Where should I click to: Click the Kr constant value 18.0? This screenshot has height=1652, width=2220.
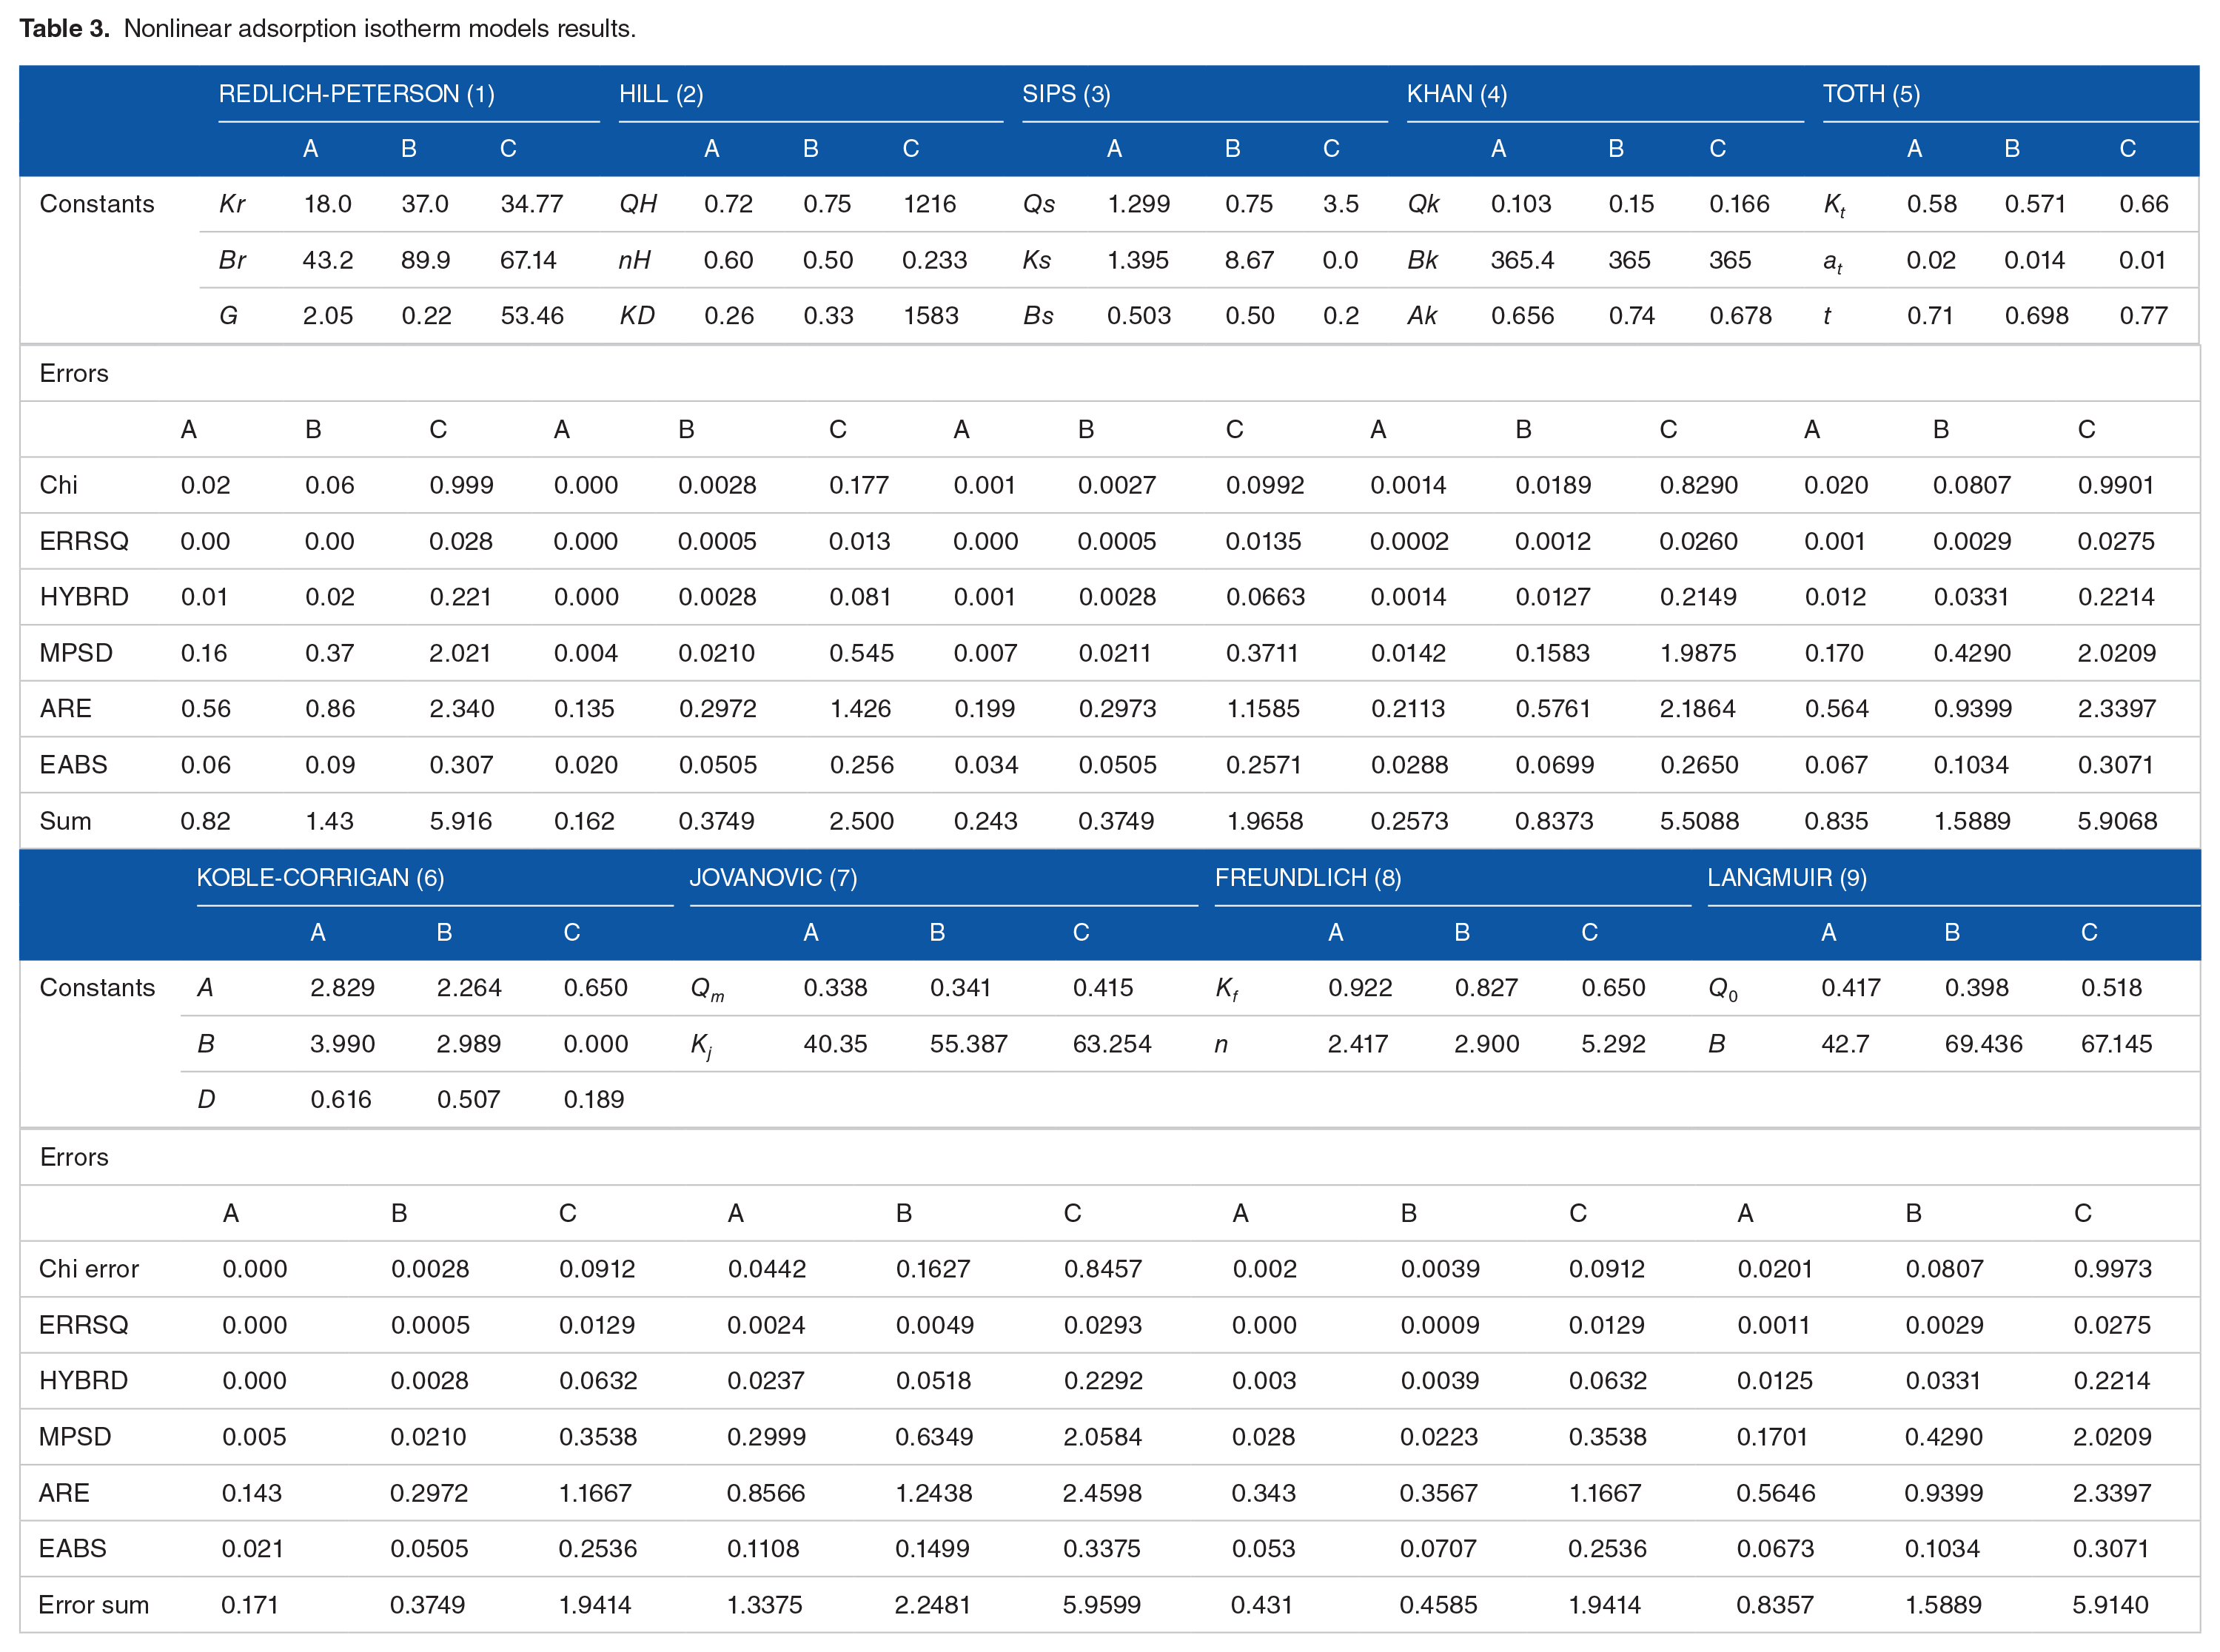tap(327, 204)
